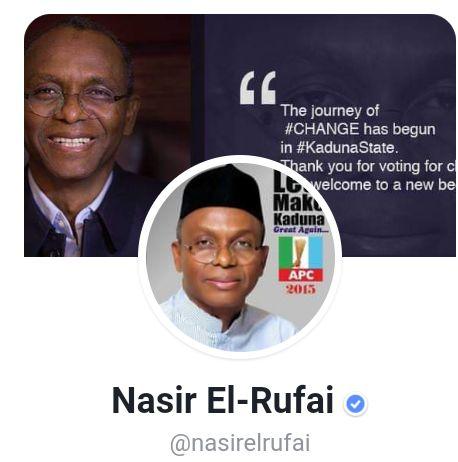Click the large quotation mark graphic

tap(258, 88)
